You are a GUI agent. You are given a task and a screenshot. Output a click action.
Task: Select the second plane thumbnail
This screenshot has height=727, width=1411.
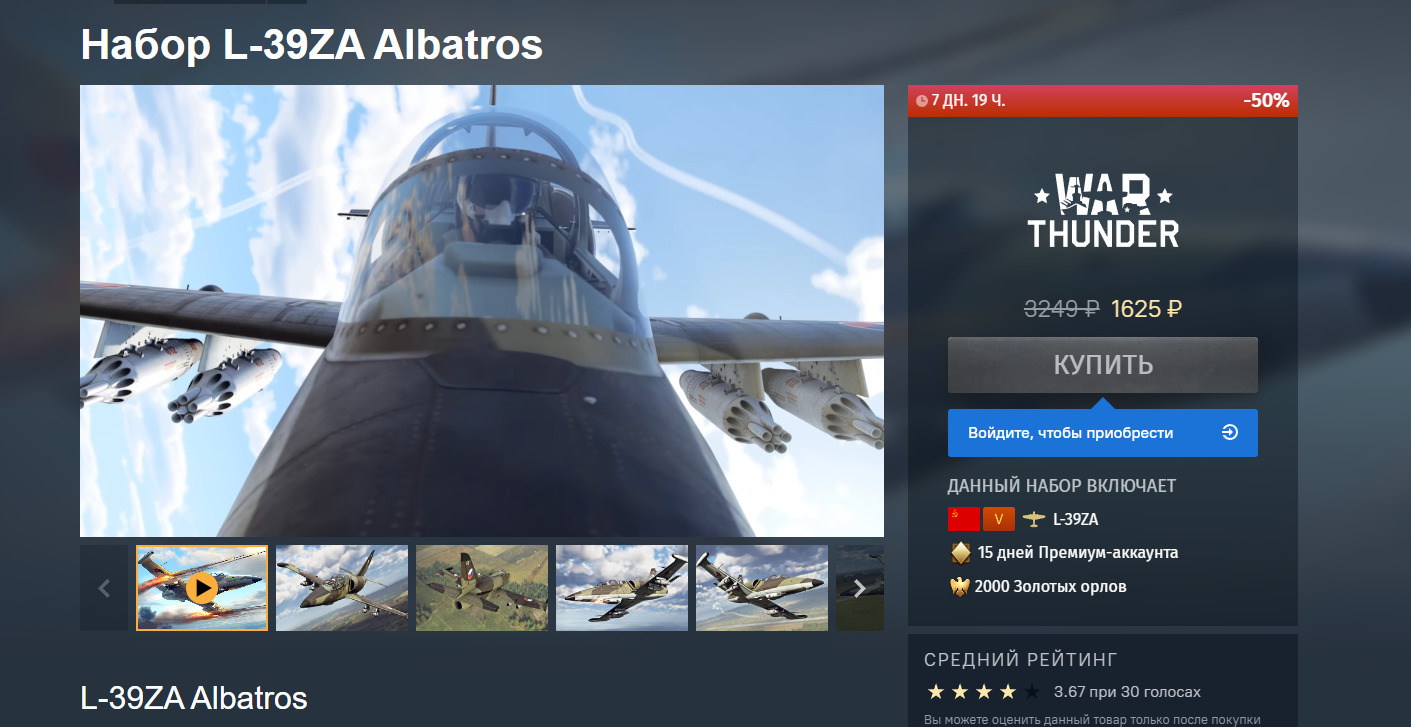[x=342, y=588]
